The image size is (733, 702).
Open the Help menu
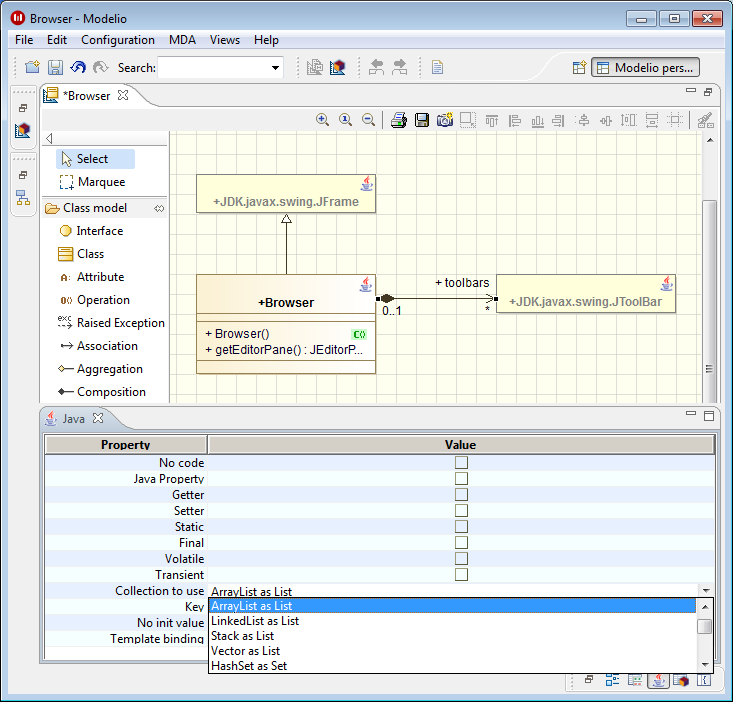click(266, 40)
